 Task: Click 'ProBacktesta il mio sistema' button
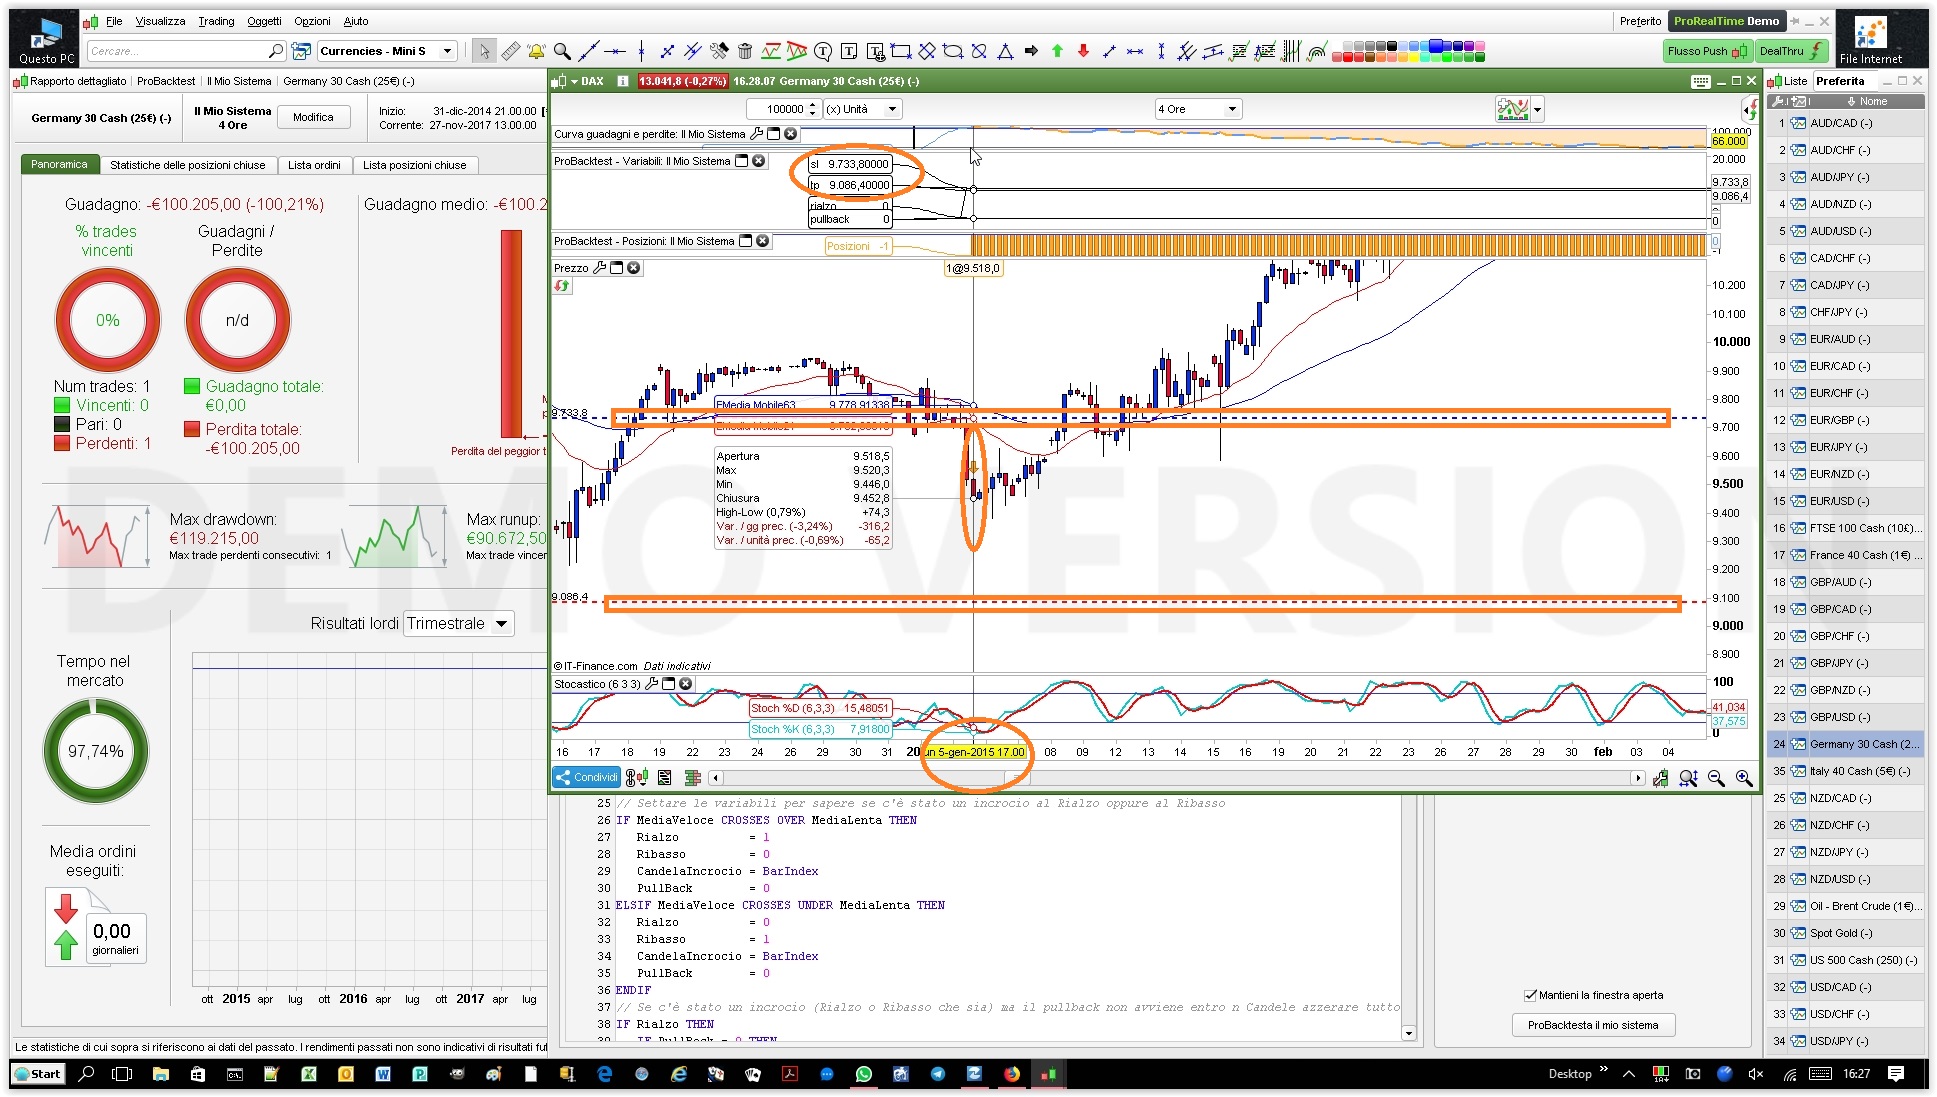click(x=1592, y=1025)
